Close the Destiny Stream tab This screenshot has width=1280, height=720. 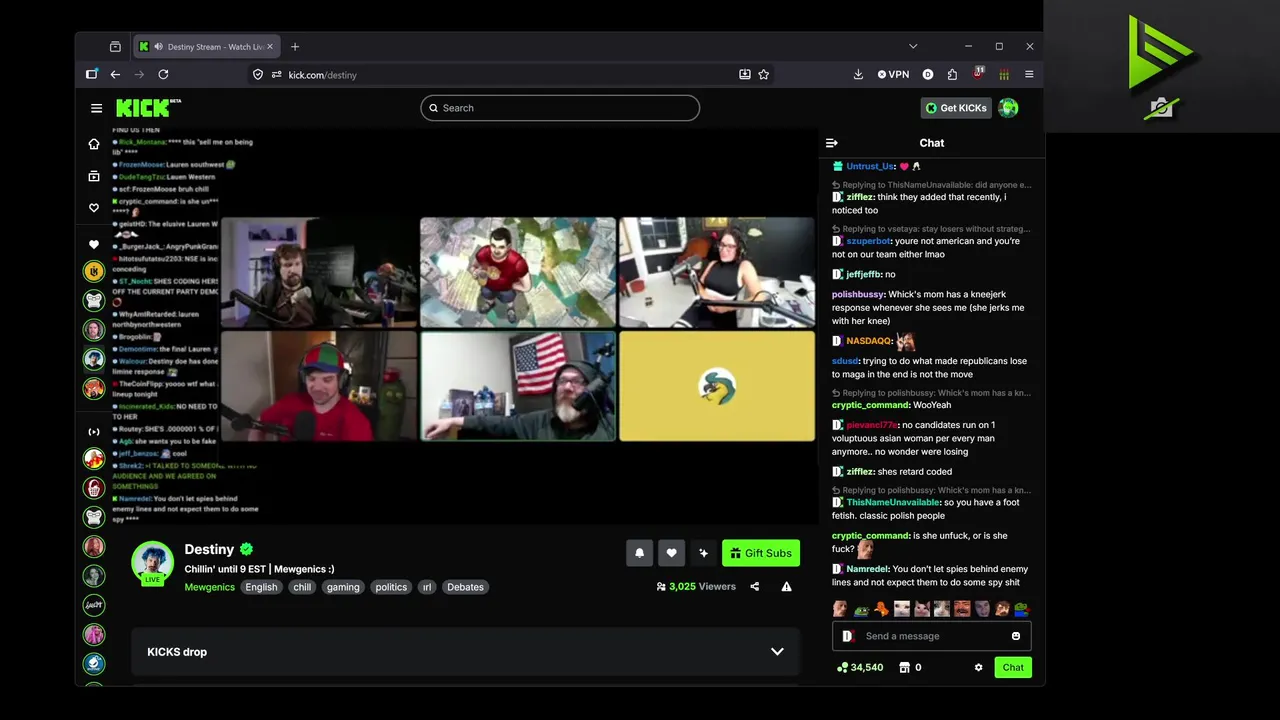tap(270, 46)
